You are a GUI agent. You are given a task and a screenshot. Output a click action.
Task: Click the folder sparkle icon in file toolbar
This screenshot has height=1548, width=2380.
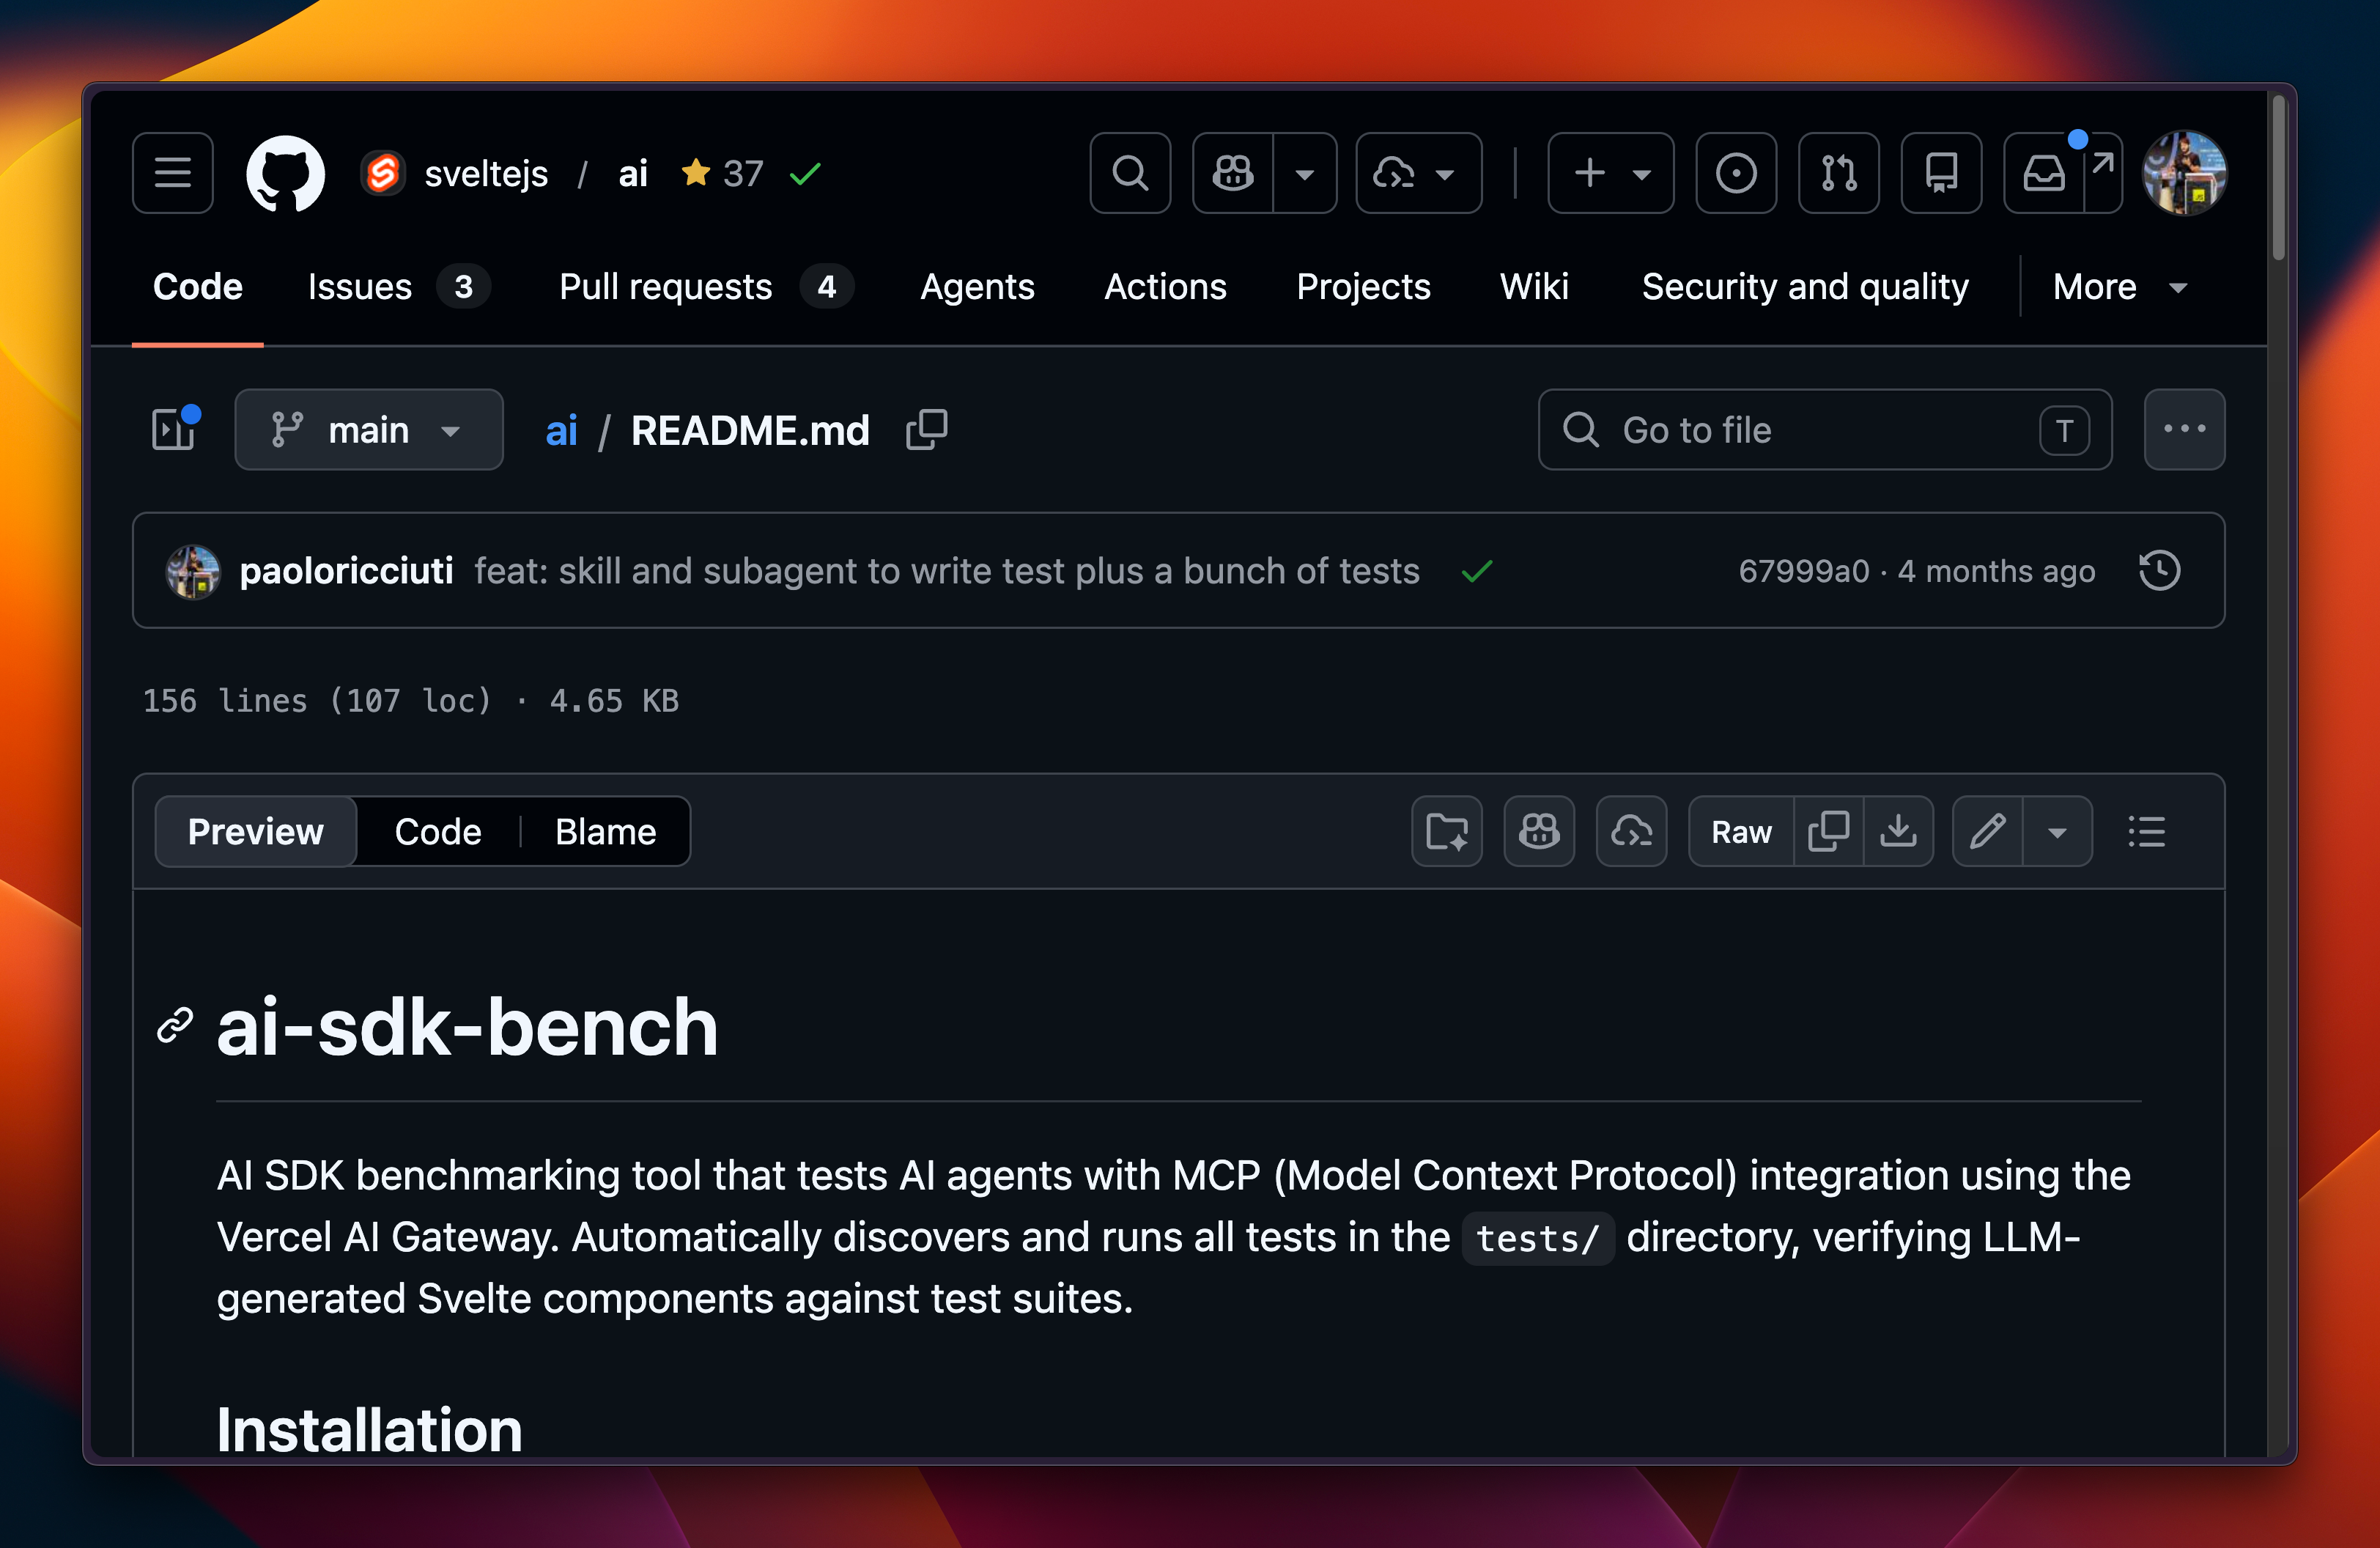[1446, 832]
